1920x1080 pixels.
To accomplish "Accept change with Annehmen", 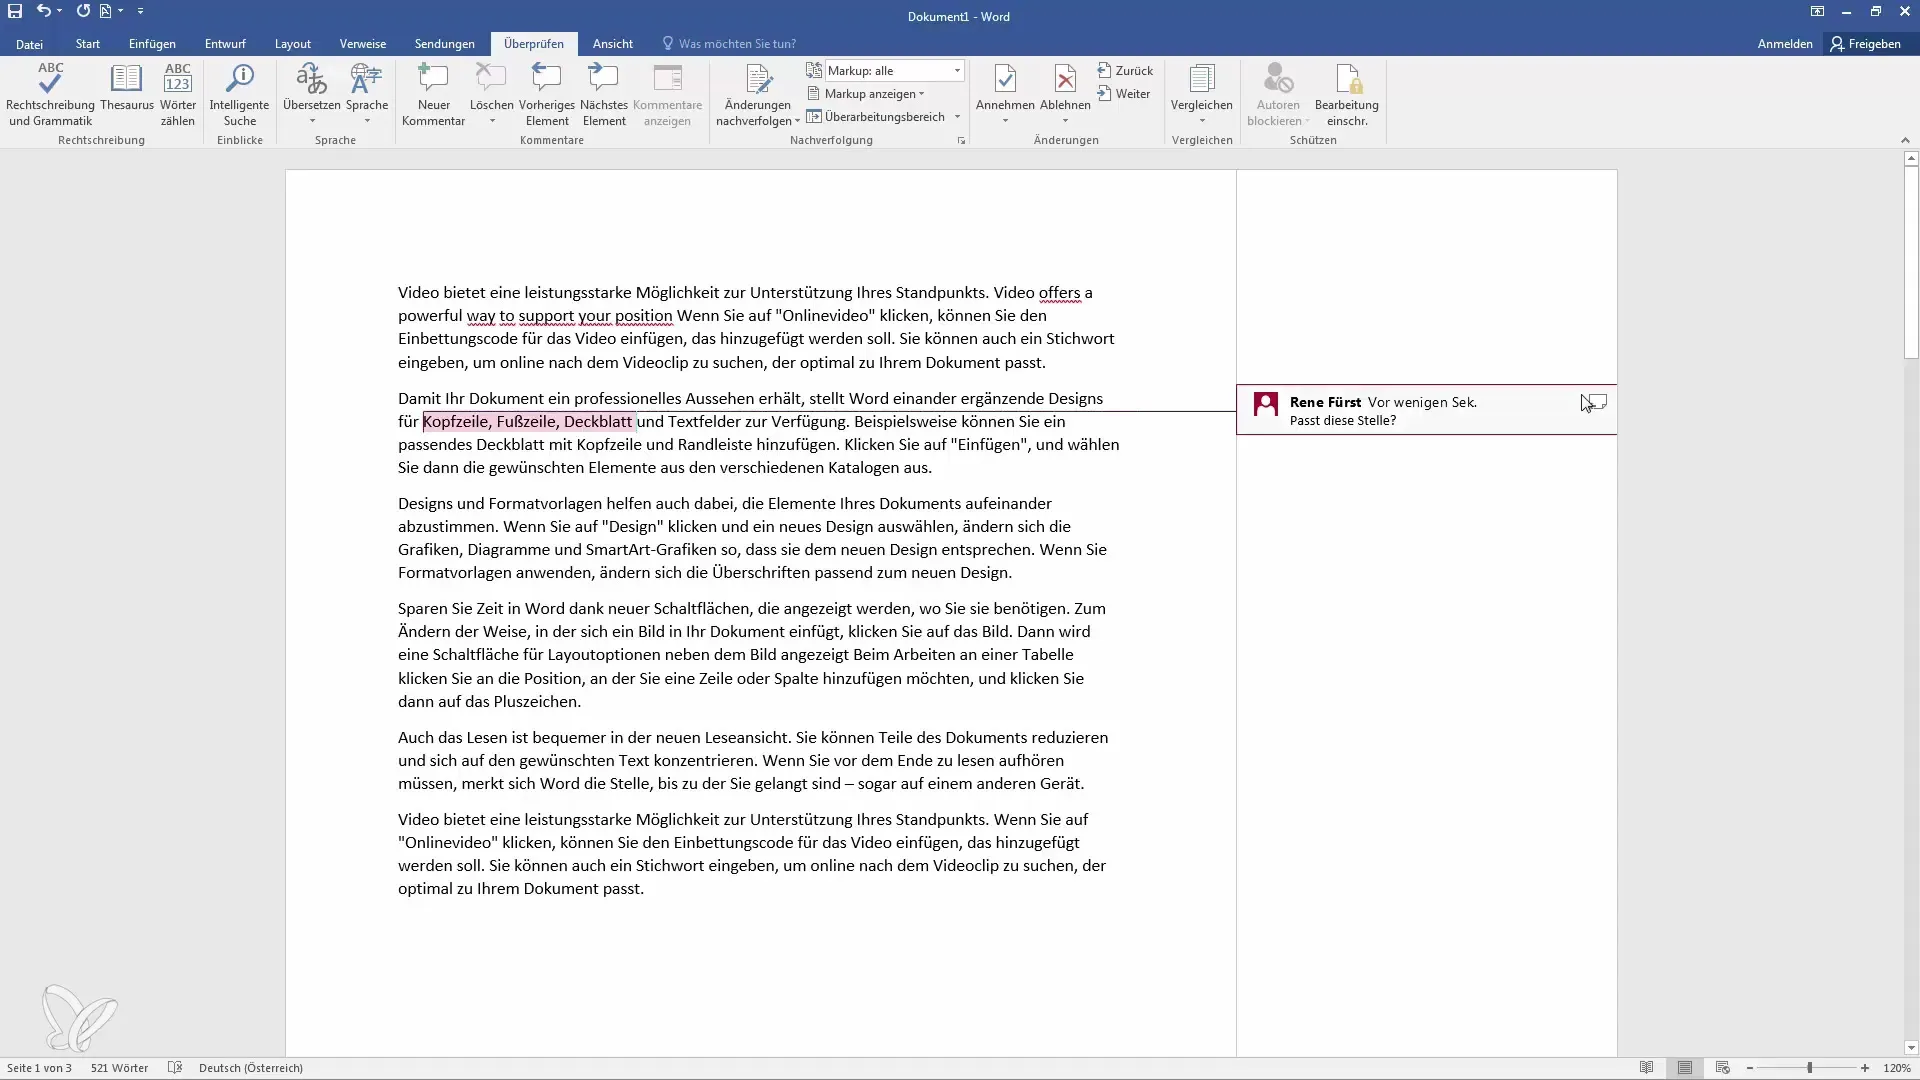I will pos(1005,86).
